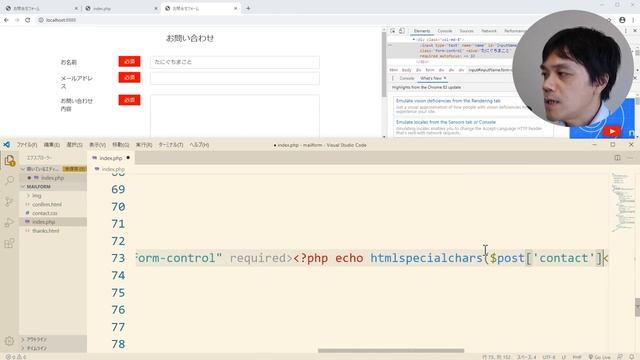Screen dimensions: 640x360
Task: Close the first browser tab
Action: [x=76, y=8]
